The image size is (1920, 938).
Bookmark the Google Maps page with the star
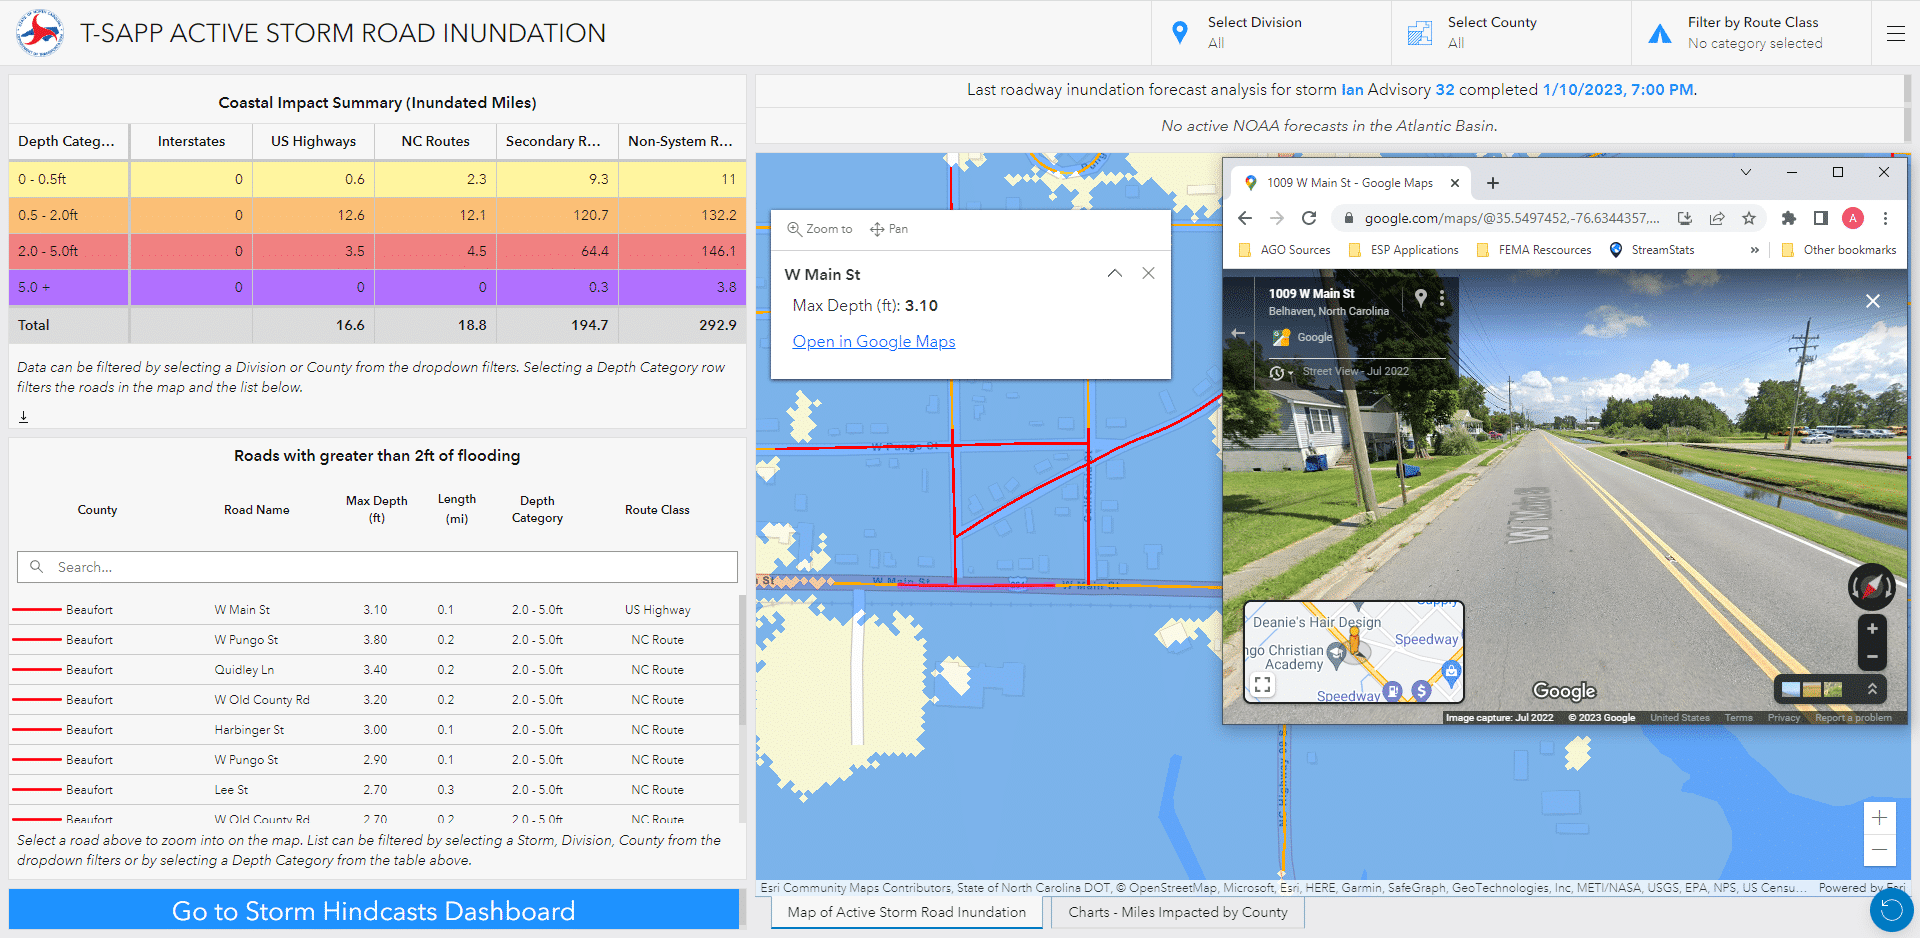[1750, 218]
